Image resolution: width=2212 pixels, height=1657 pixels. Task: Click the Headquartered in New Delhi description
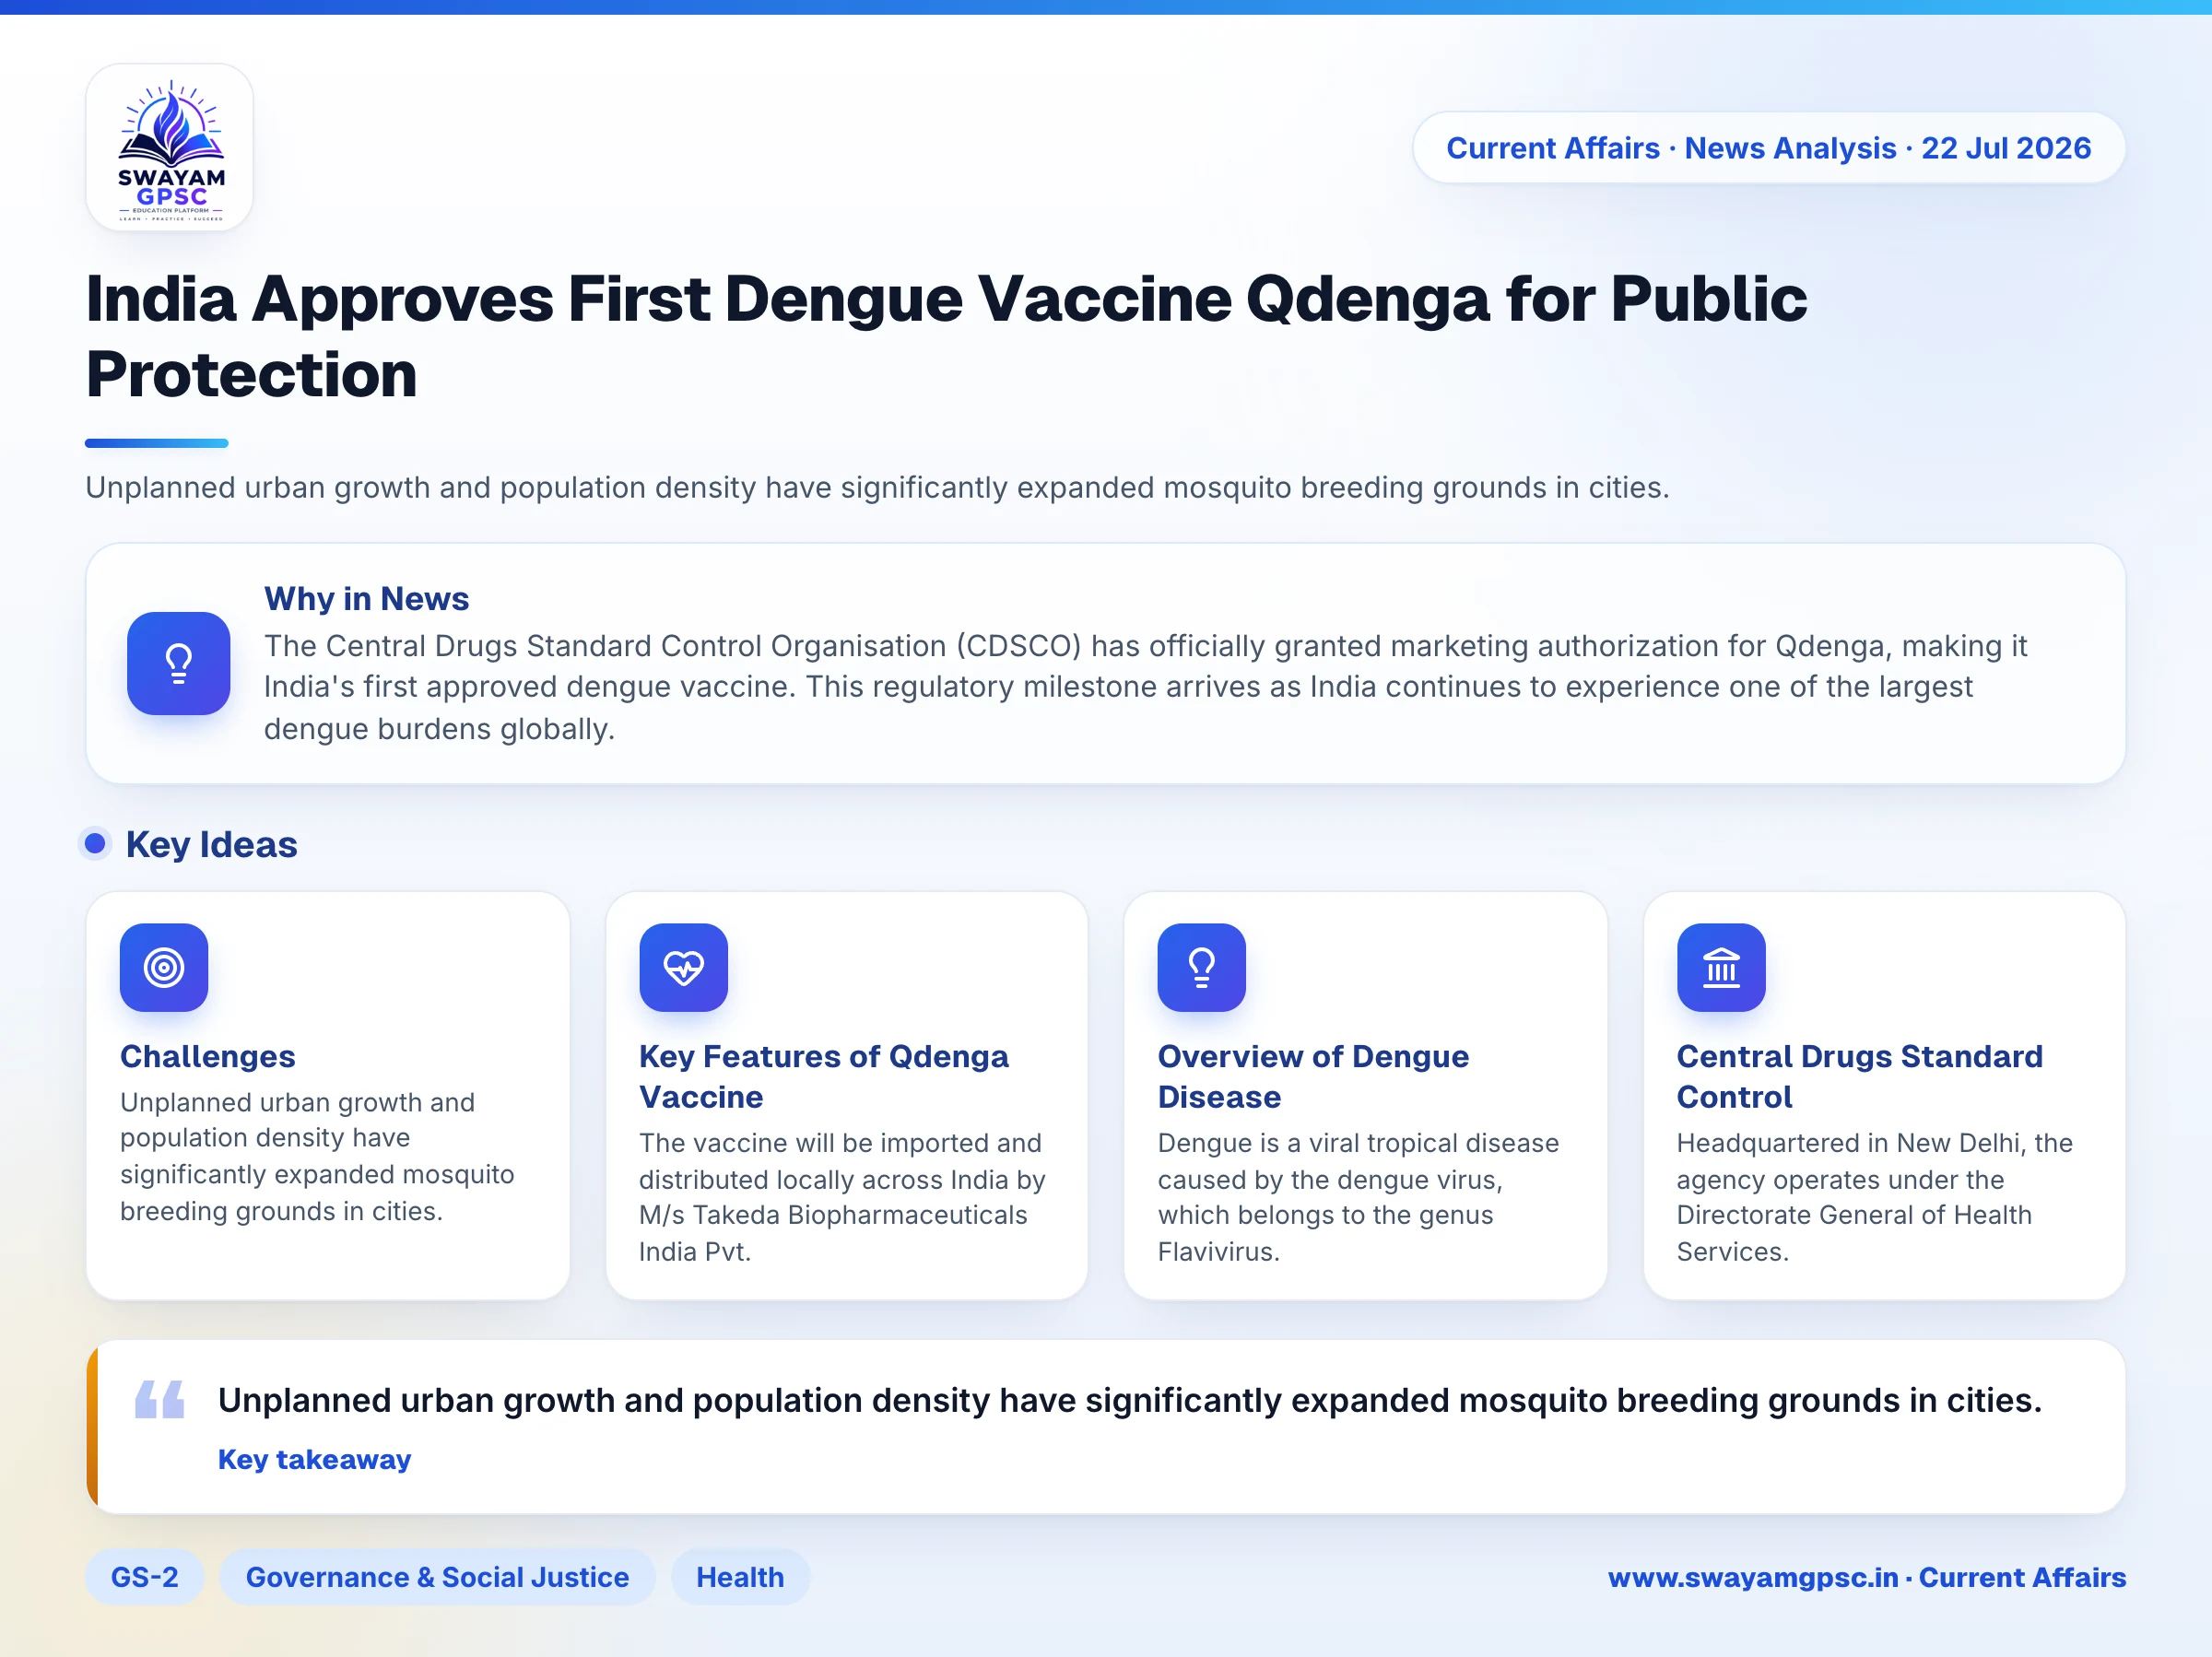point(1875,1197)
